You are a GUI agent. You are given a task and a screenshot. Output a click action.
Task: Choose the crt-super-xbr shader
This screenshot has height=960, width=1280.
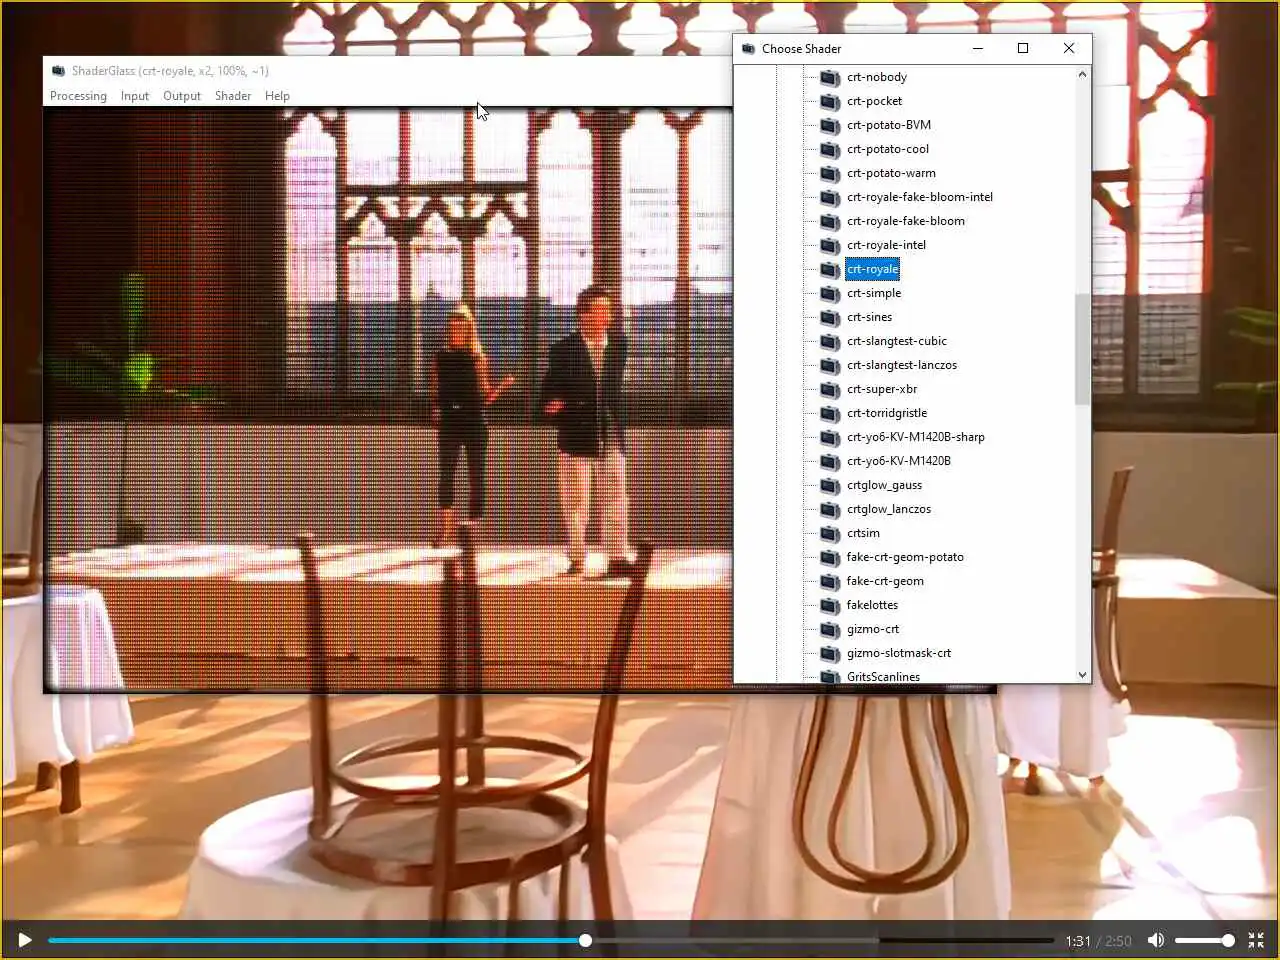[x=882, y=389]
